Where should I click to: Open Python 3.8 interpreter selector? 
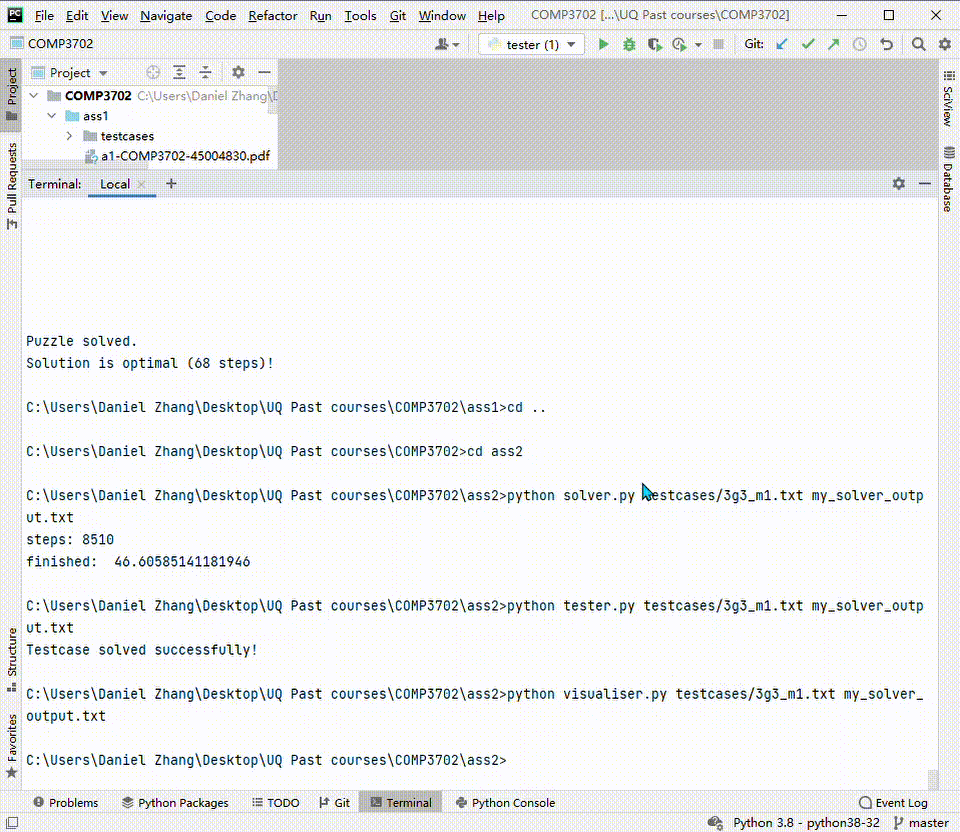[x=806, y=823]
